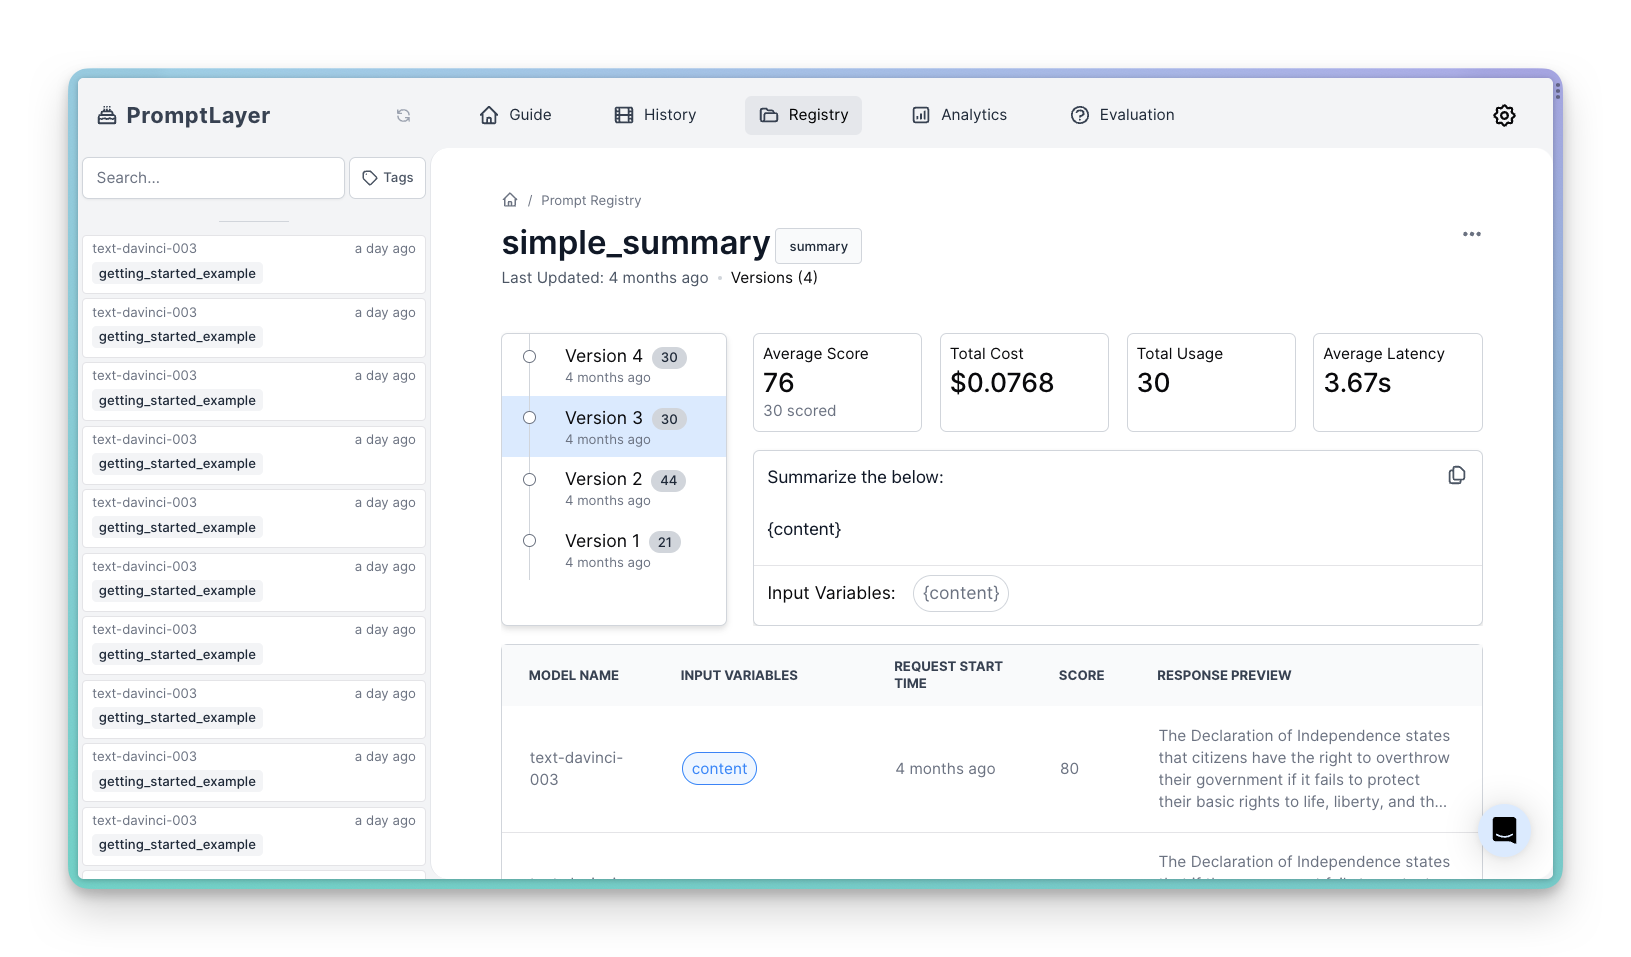Click the Prompt Registry breadcrumb link
1631x957 pixels.
point(591,200)
